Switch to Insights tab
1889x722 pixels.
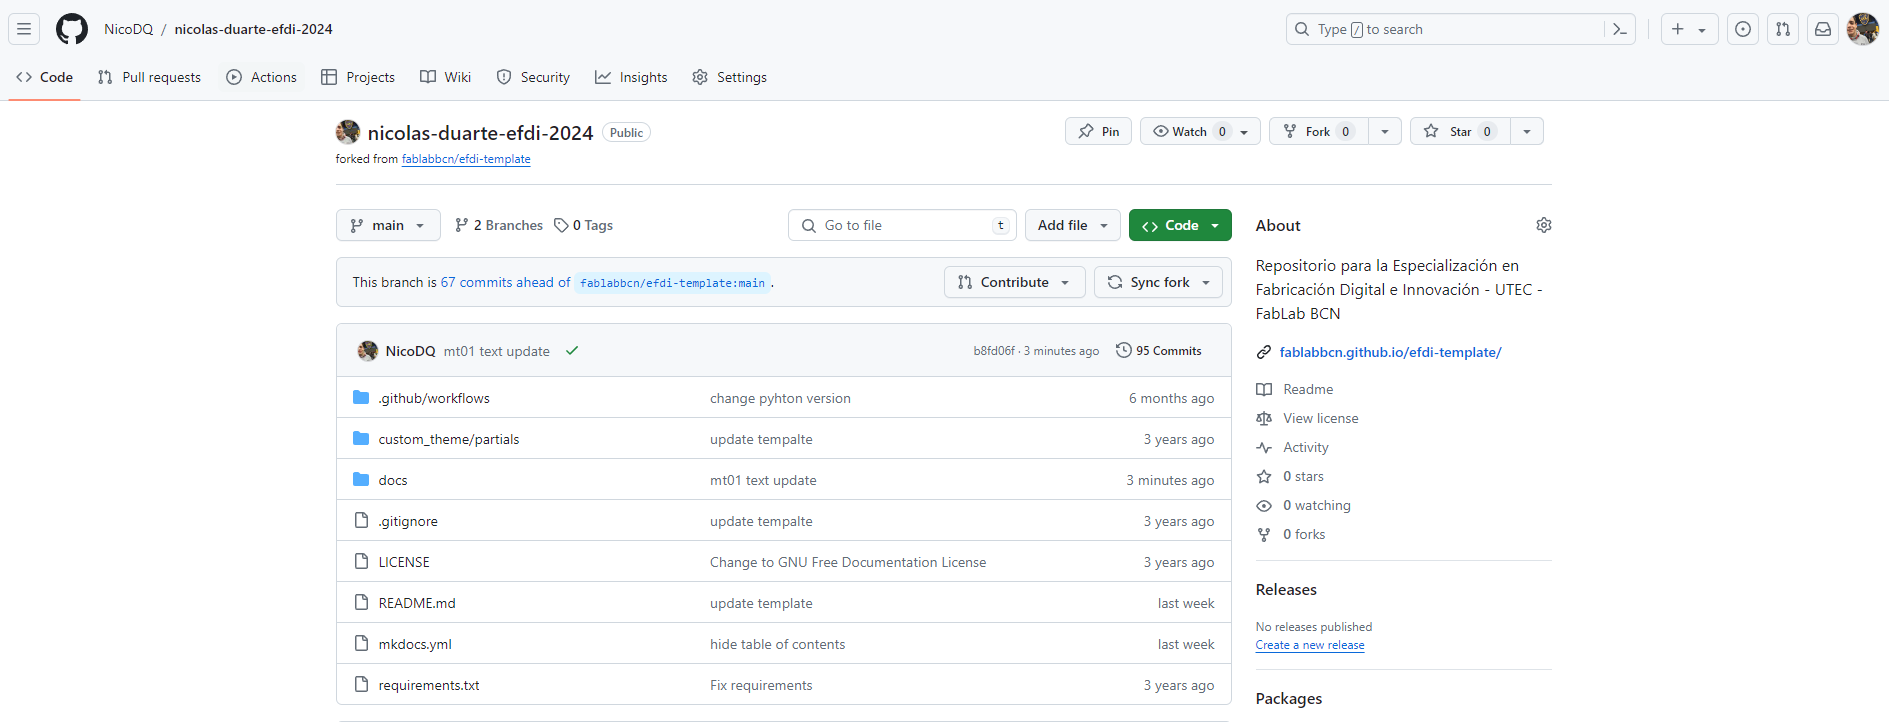[631, 77]
